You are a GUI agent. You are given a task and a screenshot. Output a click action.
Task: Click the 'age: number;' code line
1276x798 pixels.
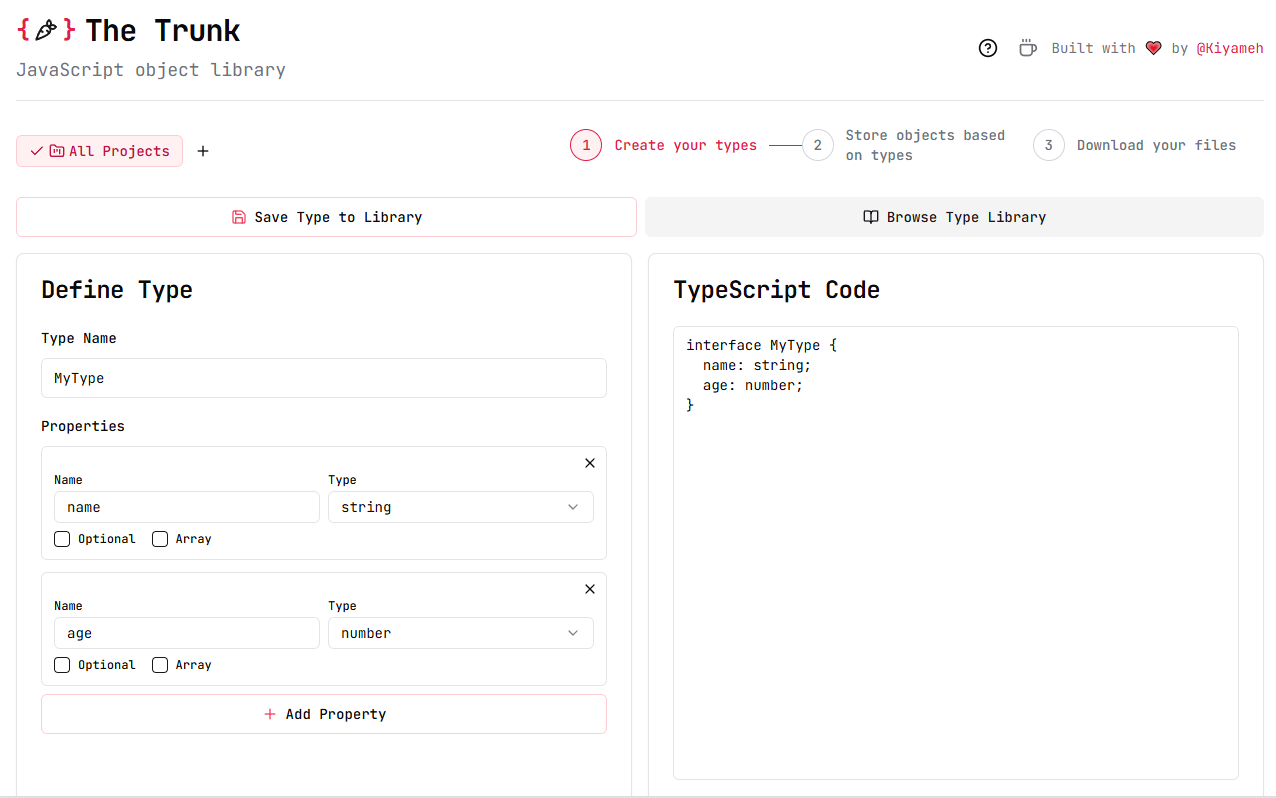753,385
